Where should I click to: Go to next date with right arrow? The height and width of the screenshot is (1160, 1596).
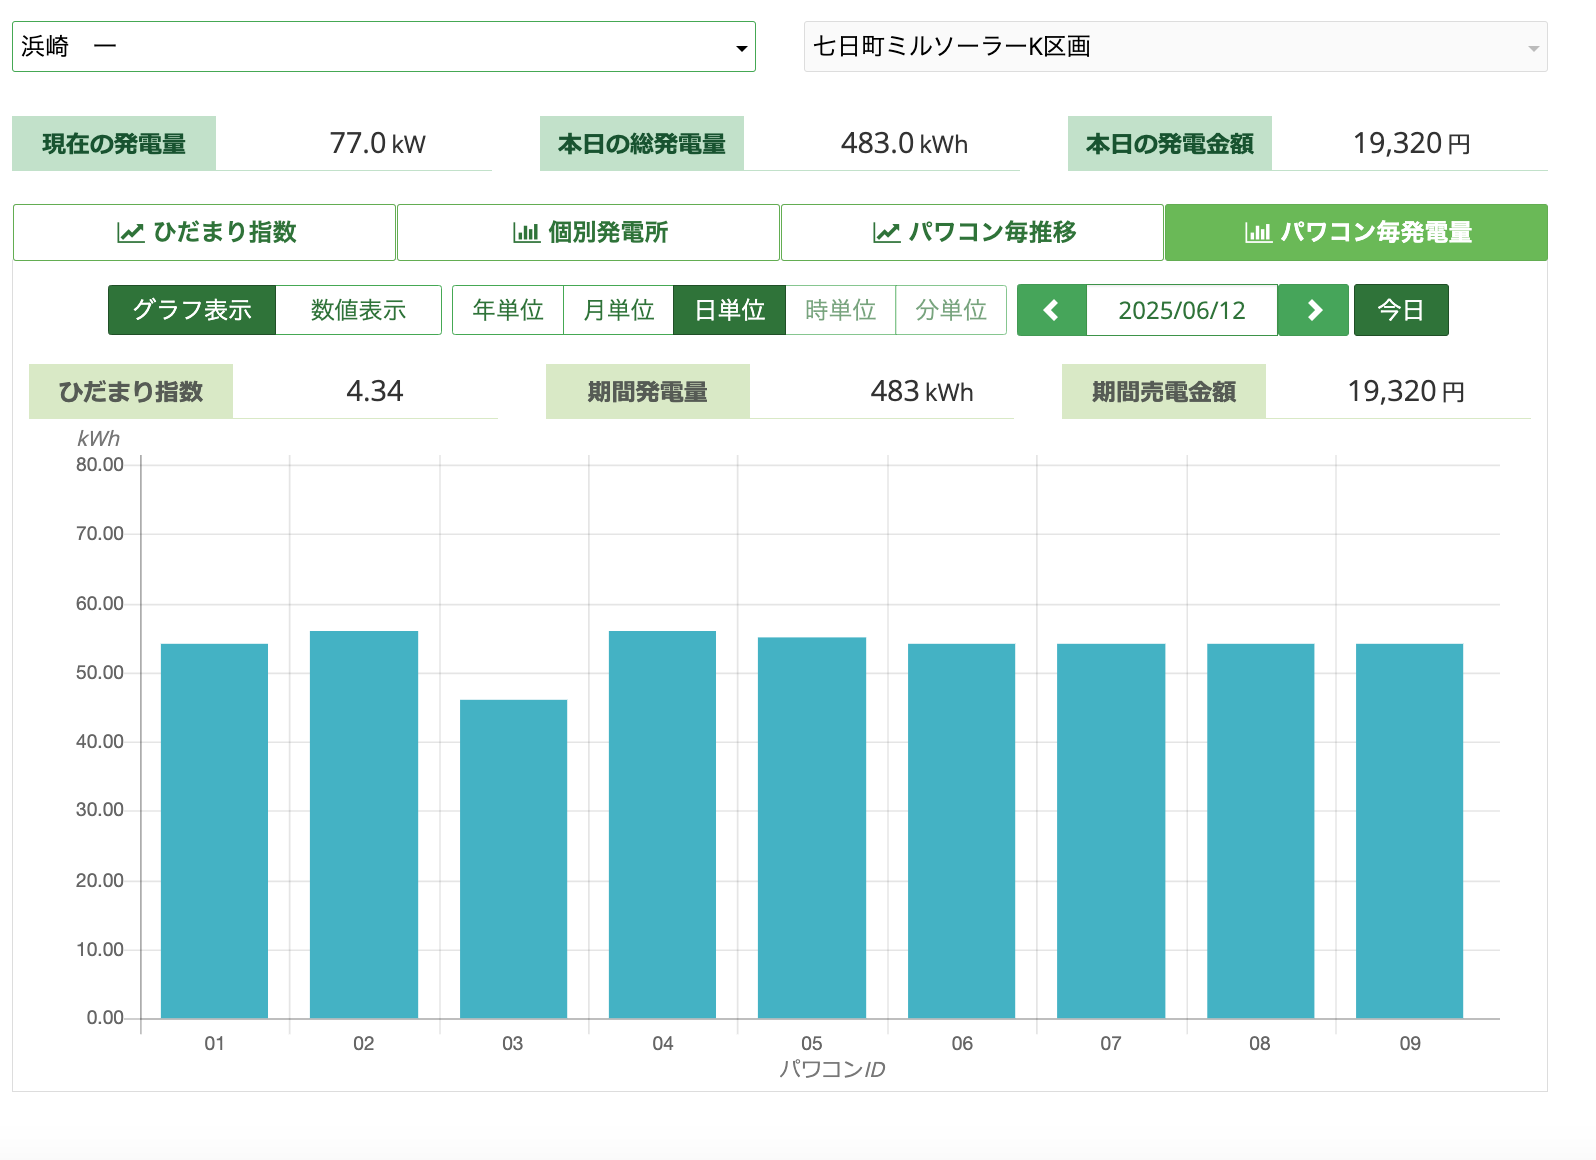click(1314, 310)
